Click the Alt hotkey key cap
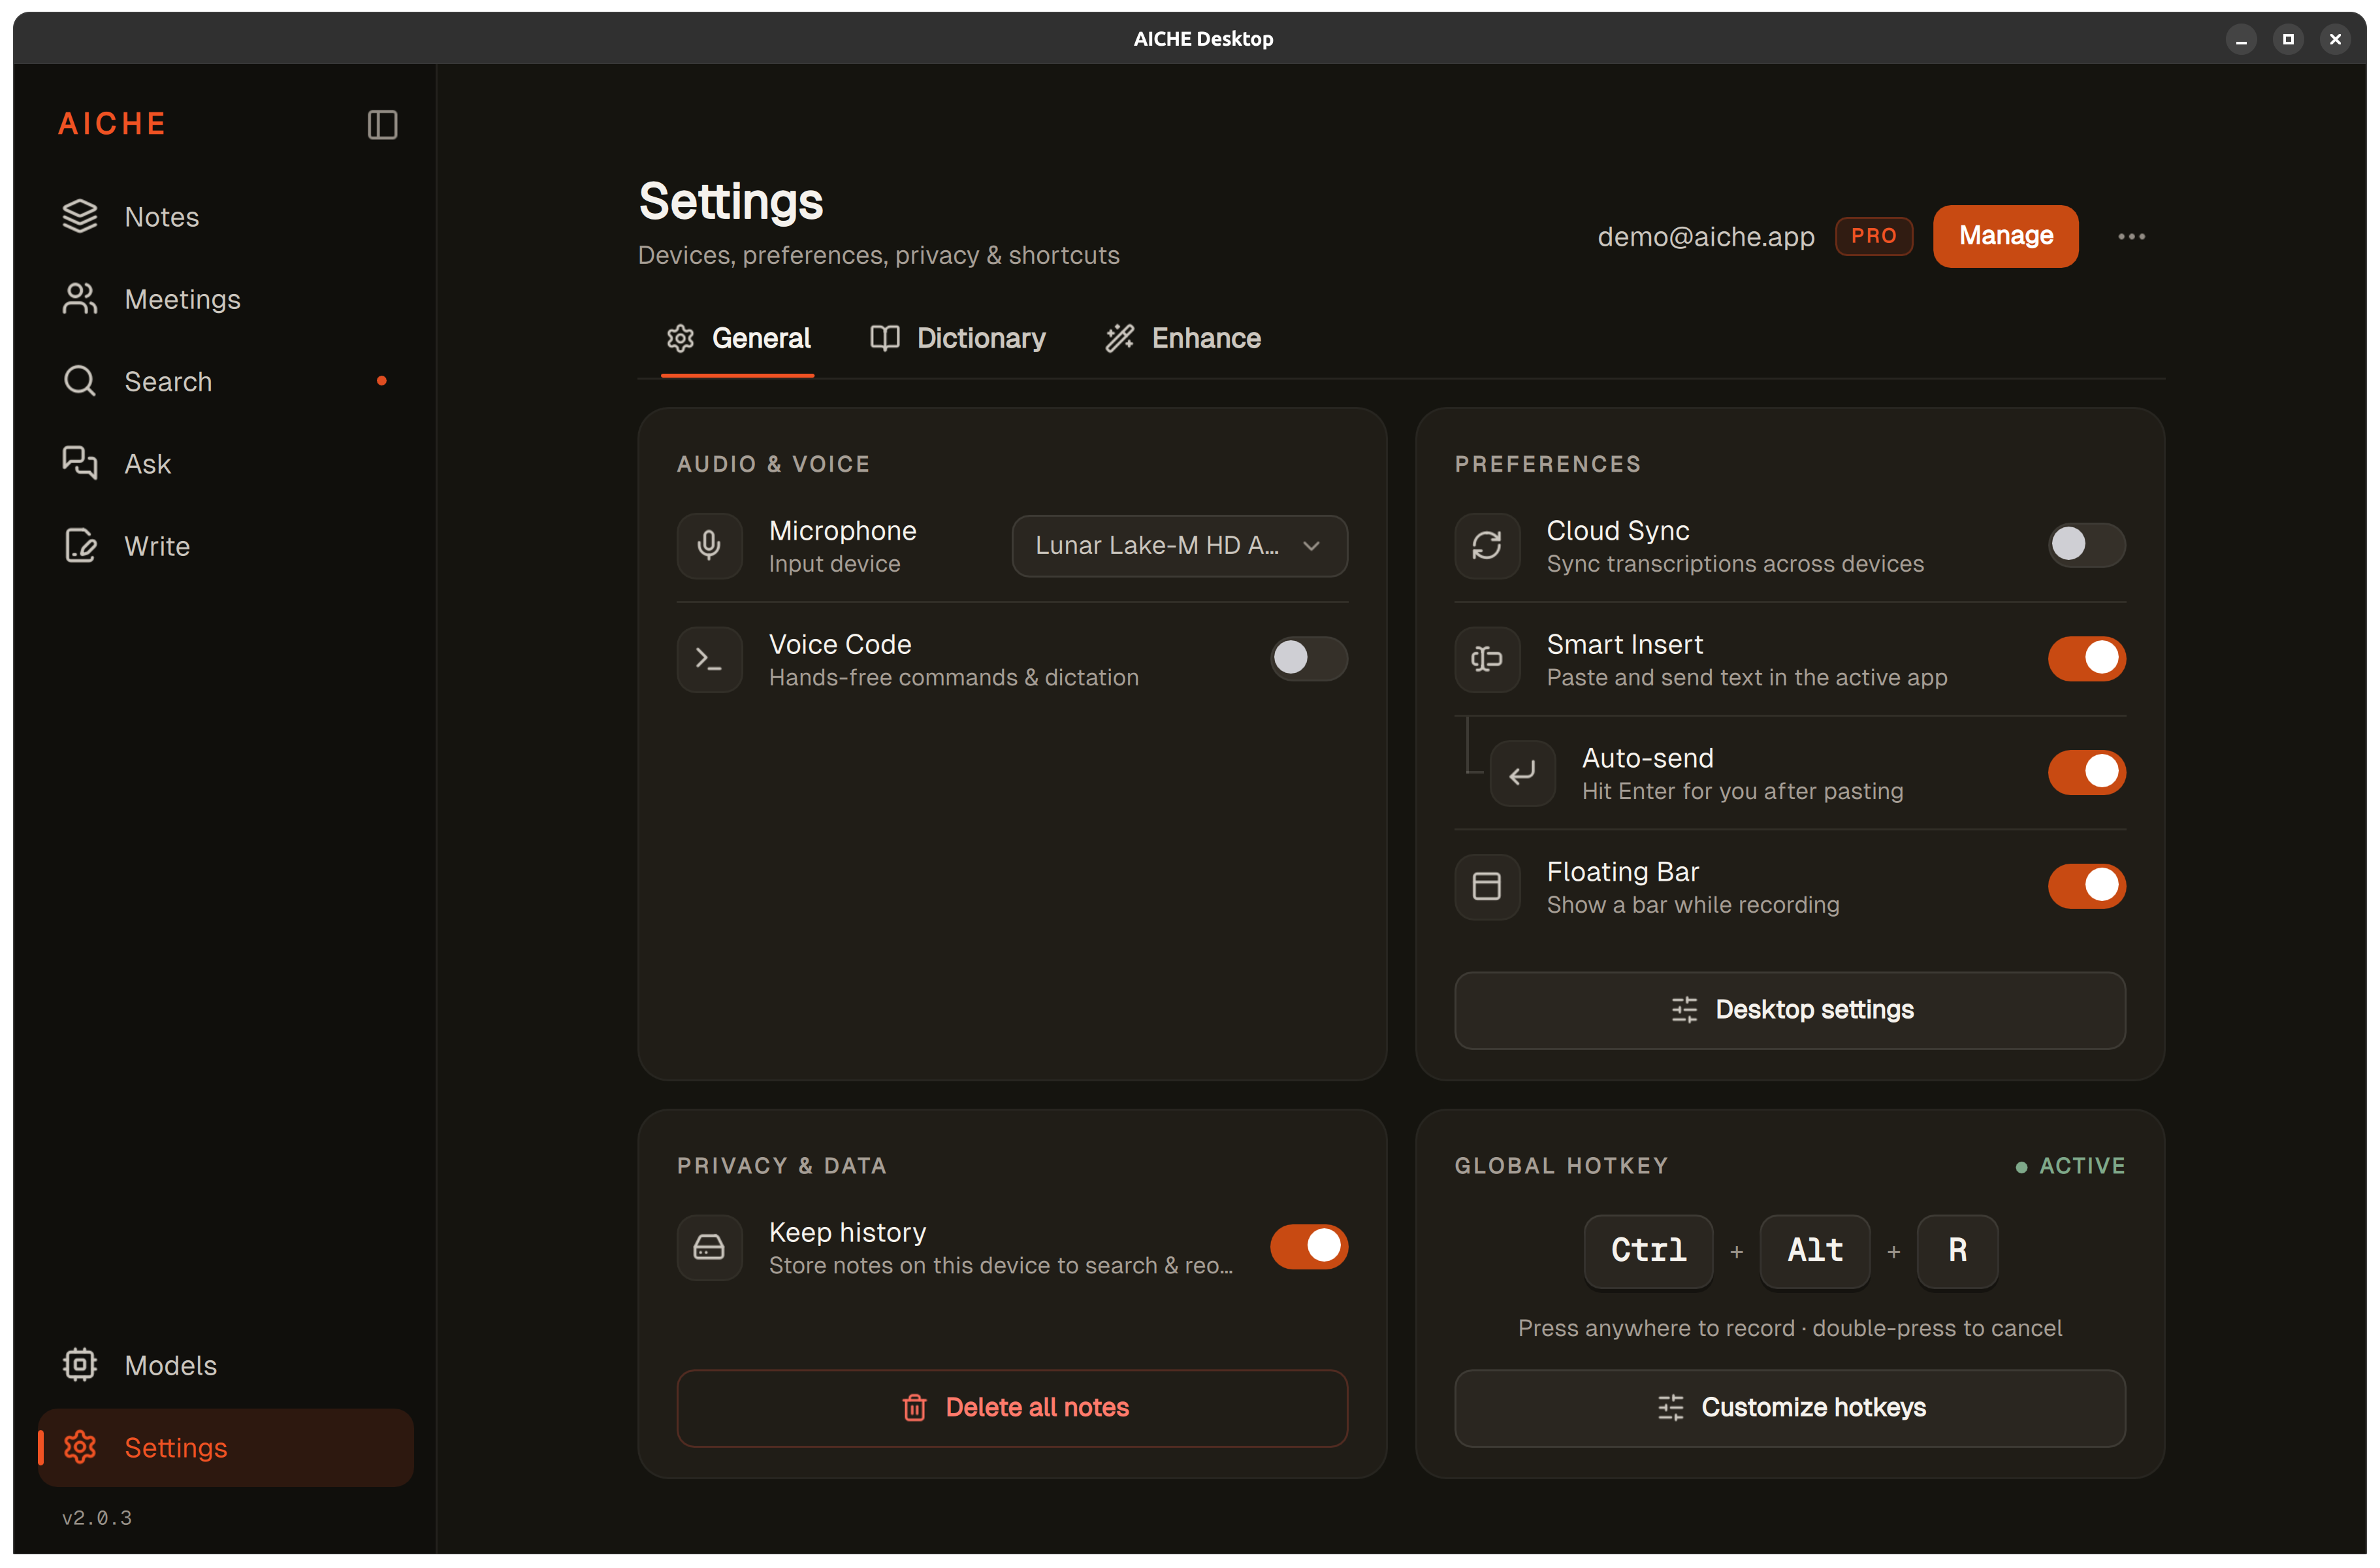The image size is (2380, 1568). [x=1814, y=1251]
